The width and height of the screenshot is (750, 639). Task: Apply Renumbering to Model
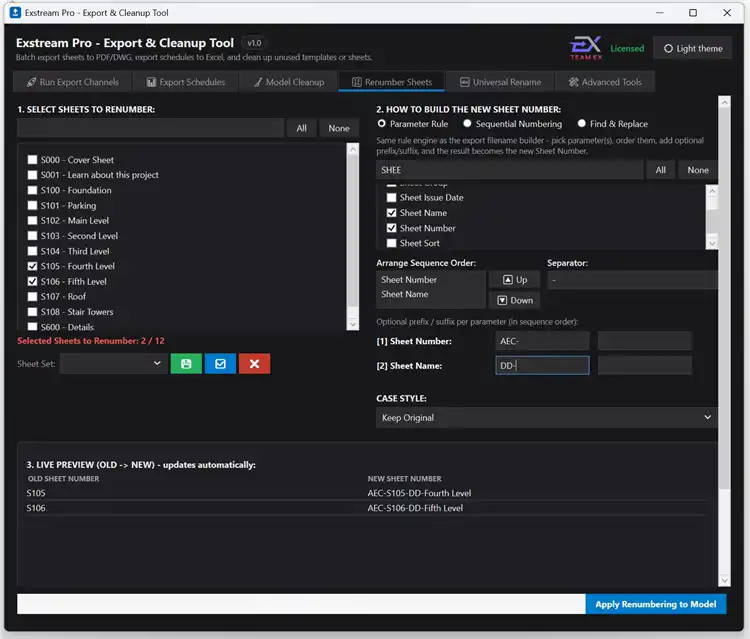click(656, 604)
